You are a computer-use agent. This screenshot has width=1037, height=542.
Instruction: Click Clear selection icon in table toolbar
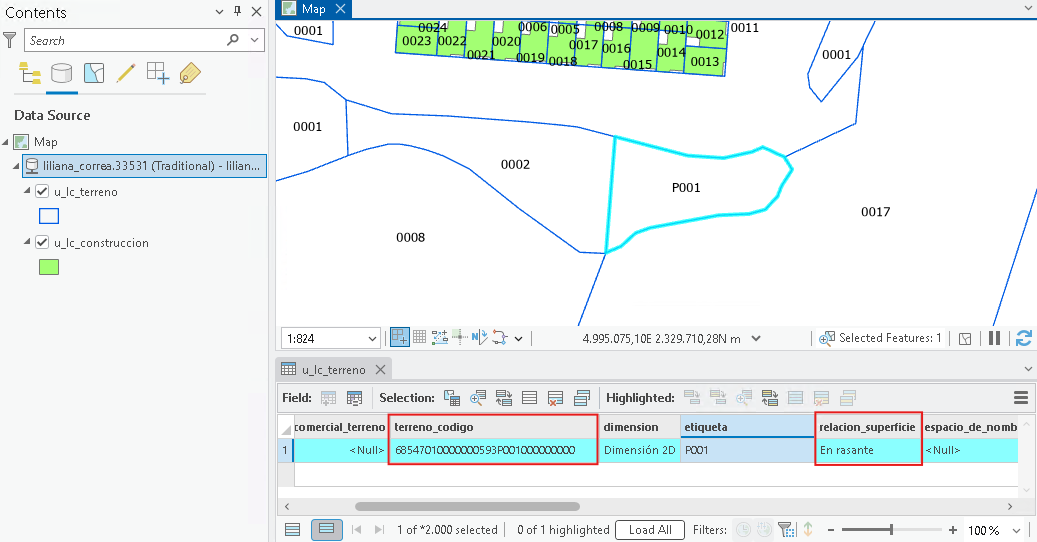[556, 398]
